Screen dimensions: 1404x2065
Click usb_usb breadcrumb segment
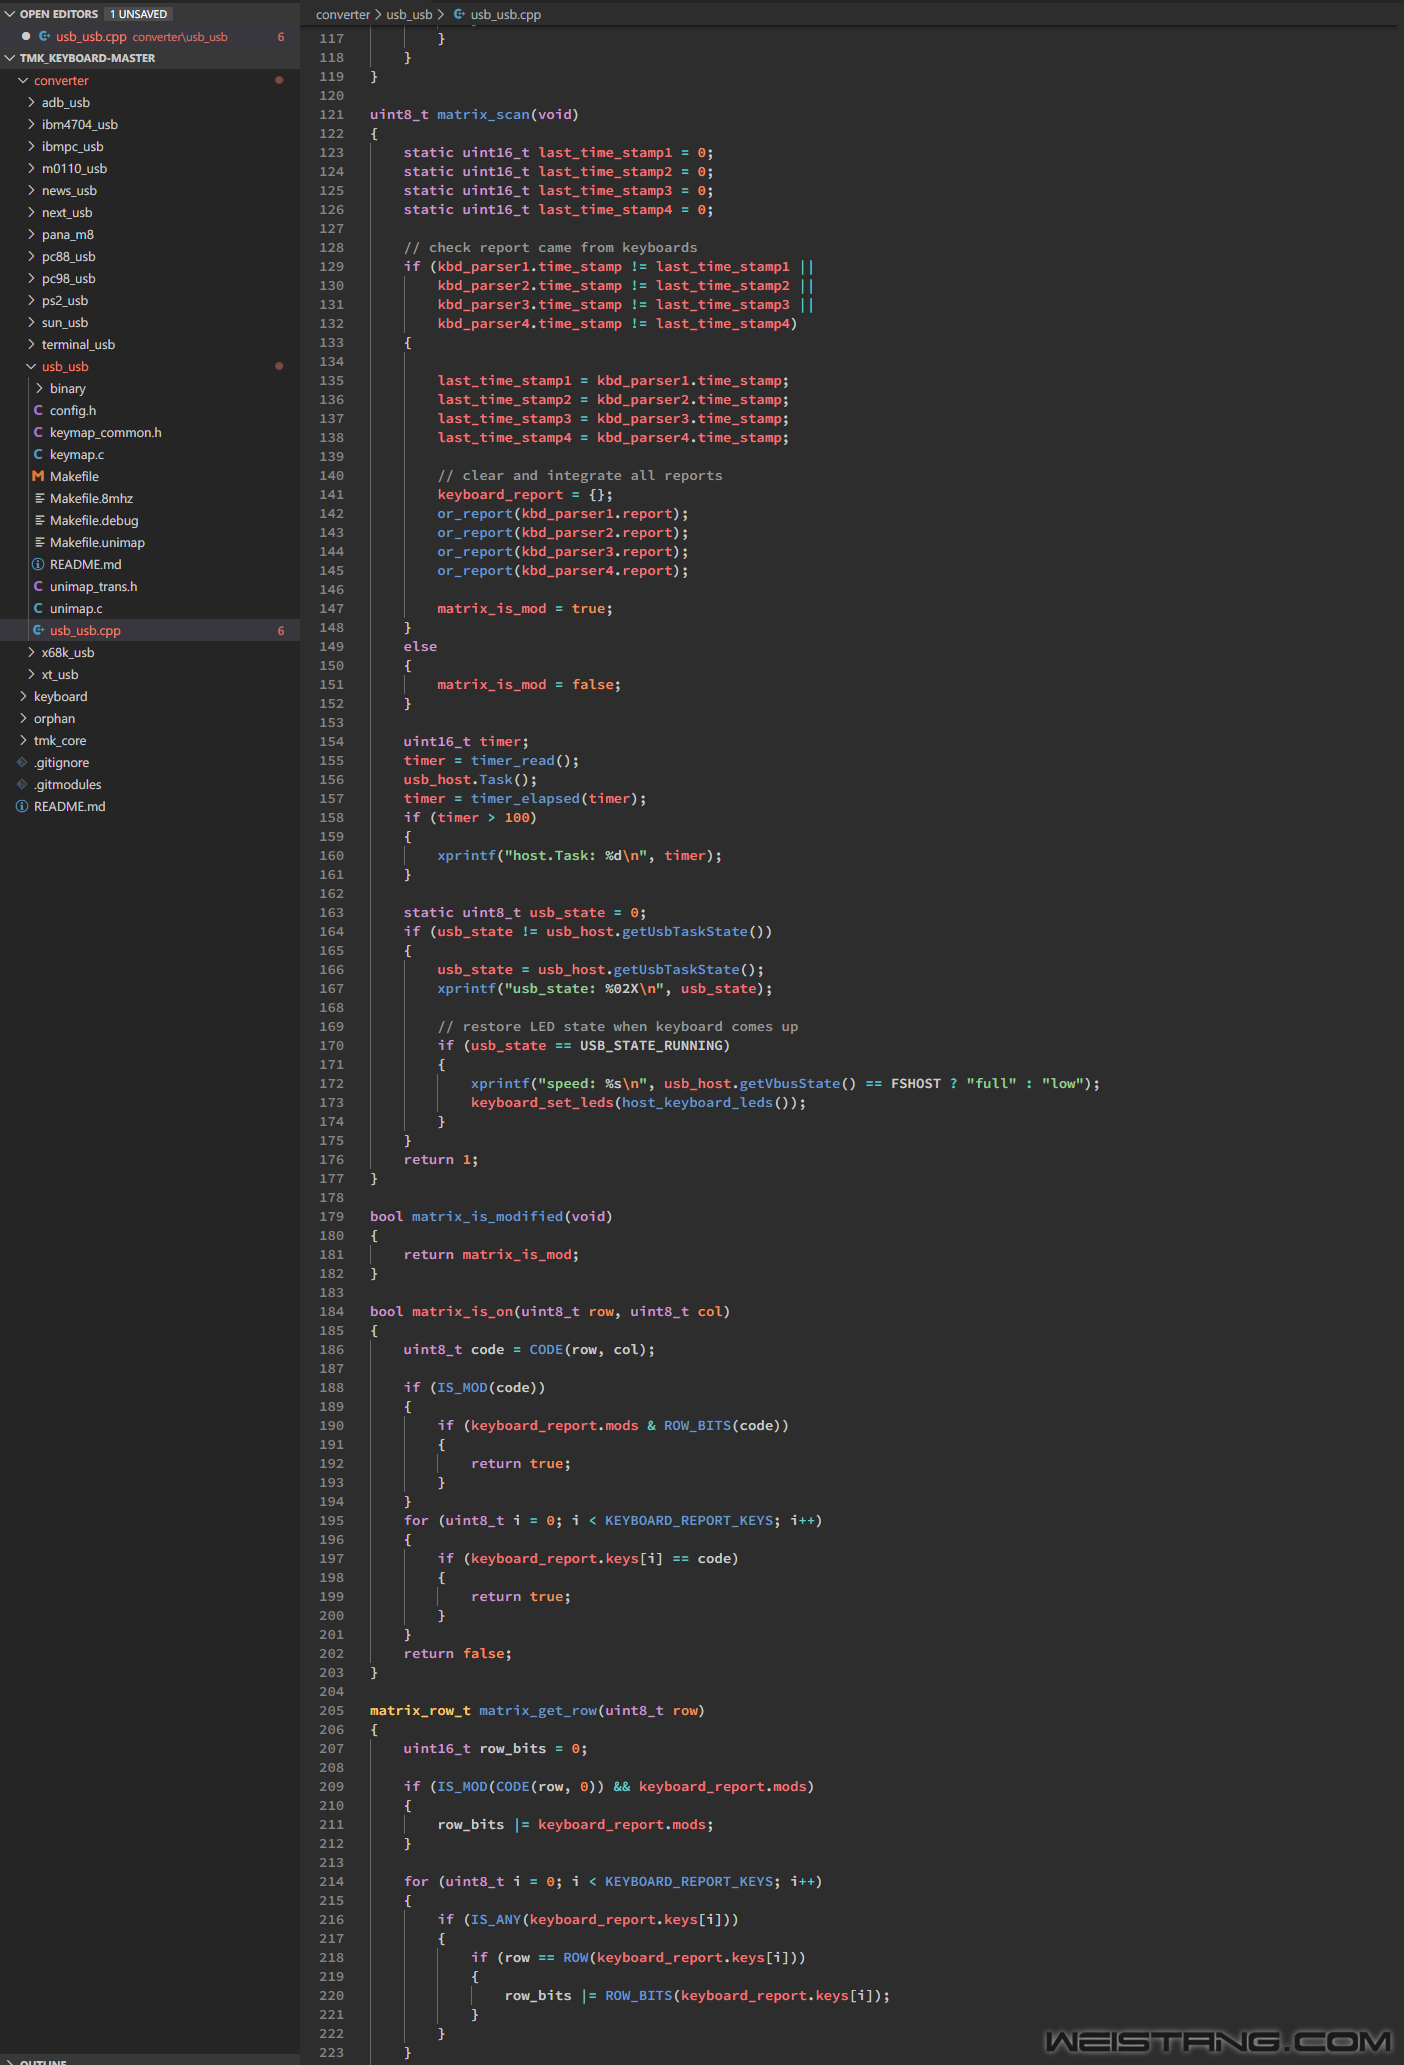coord(409,14)
